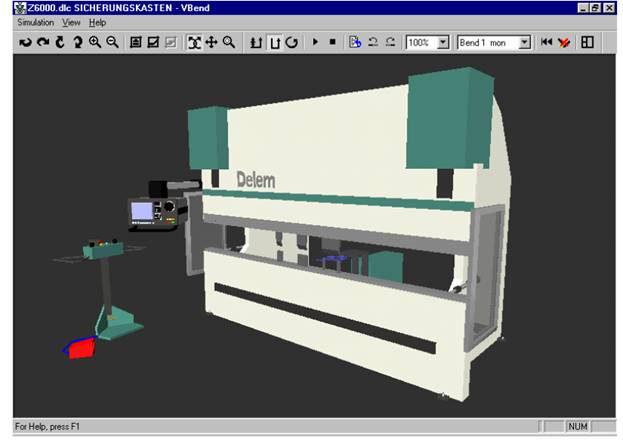Click the VBend application icon in title bar
623x446 pixels.
(20, 8)
